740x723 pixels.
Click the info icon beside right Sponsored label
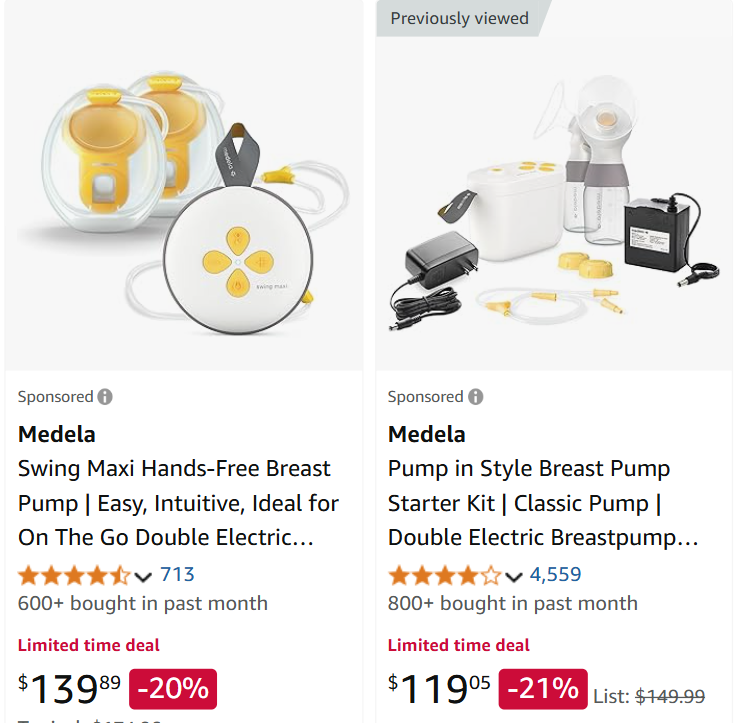pos(476,397)
